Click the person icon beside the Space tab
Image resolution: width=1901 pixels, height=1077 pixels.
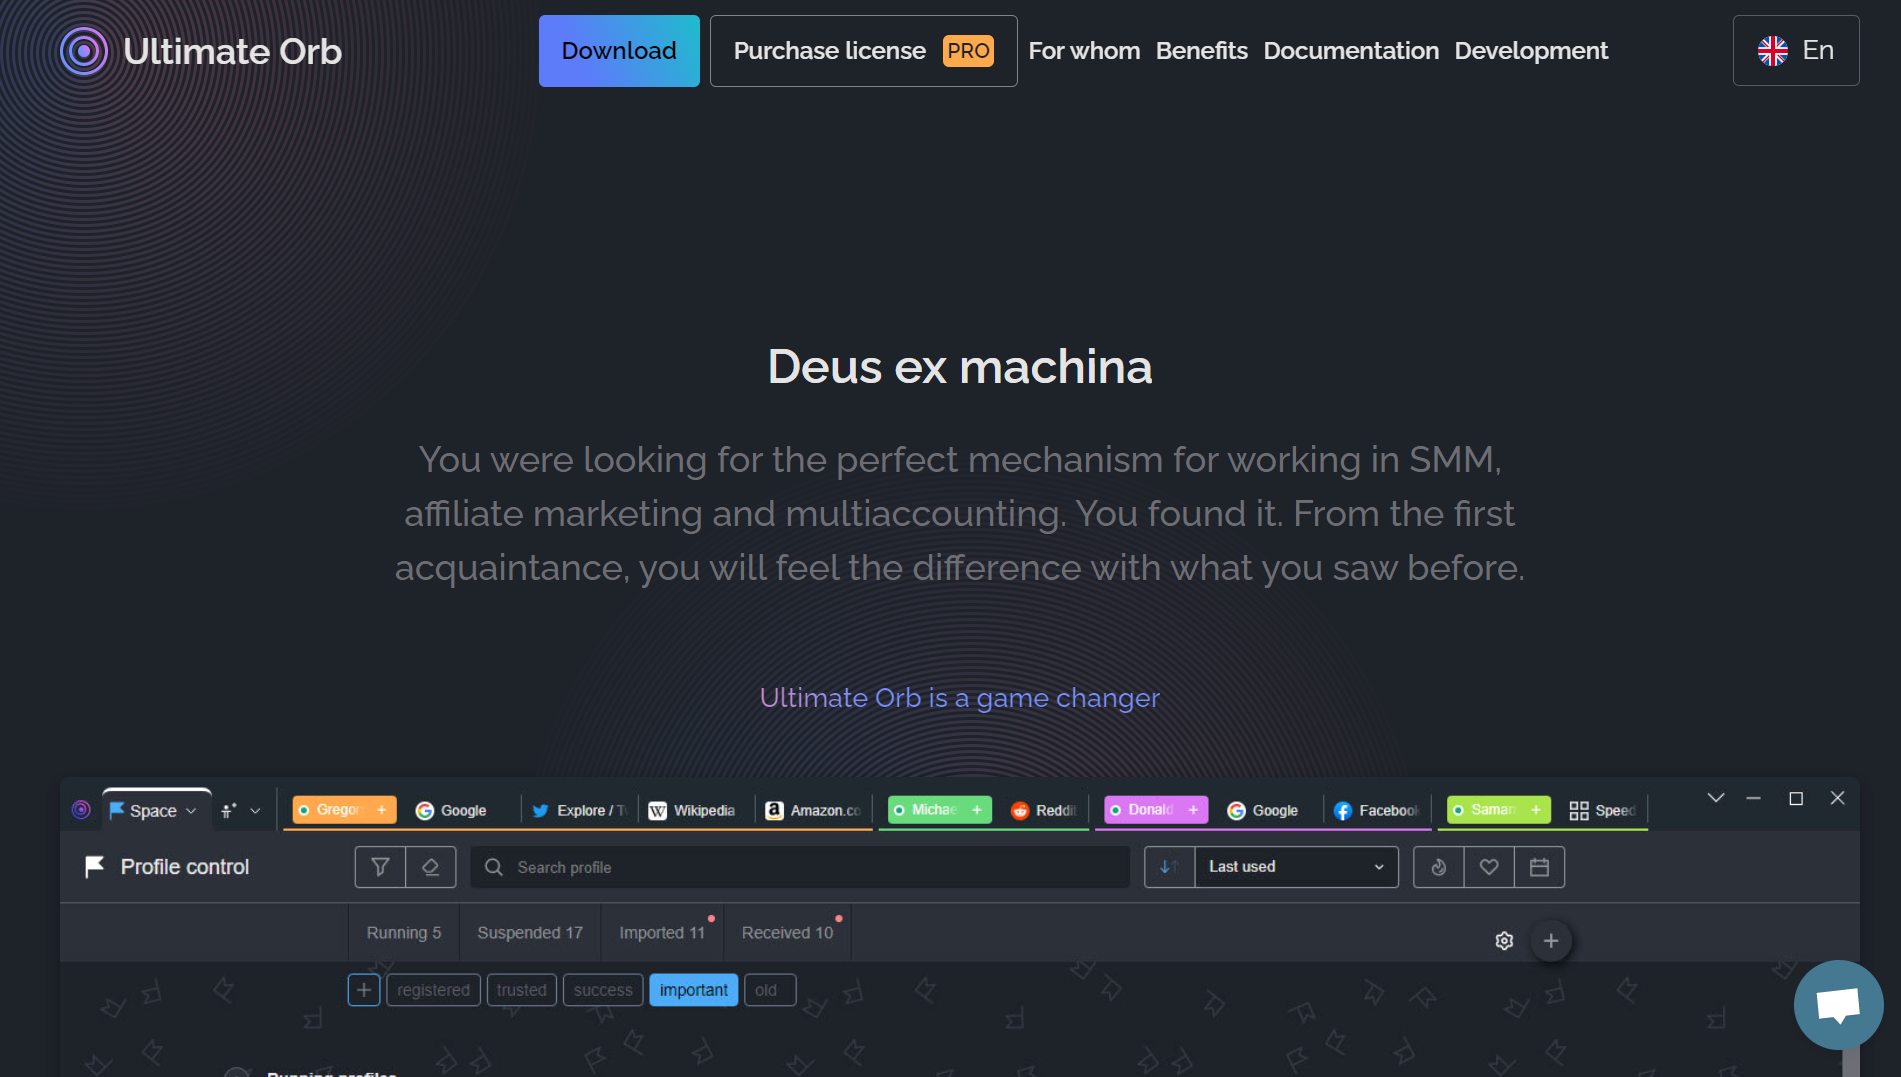(229, 811)
